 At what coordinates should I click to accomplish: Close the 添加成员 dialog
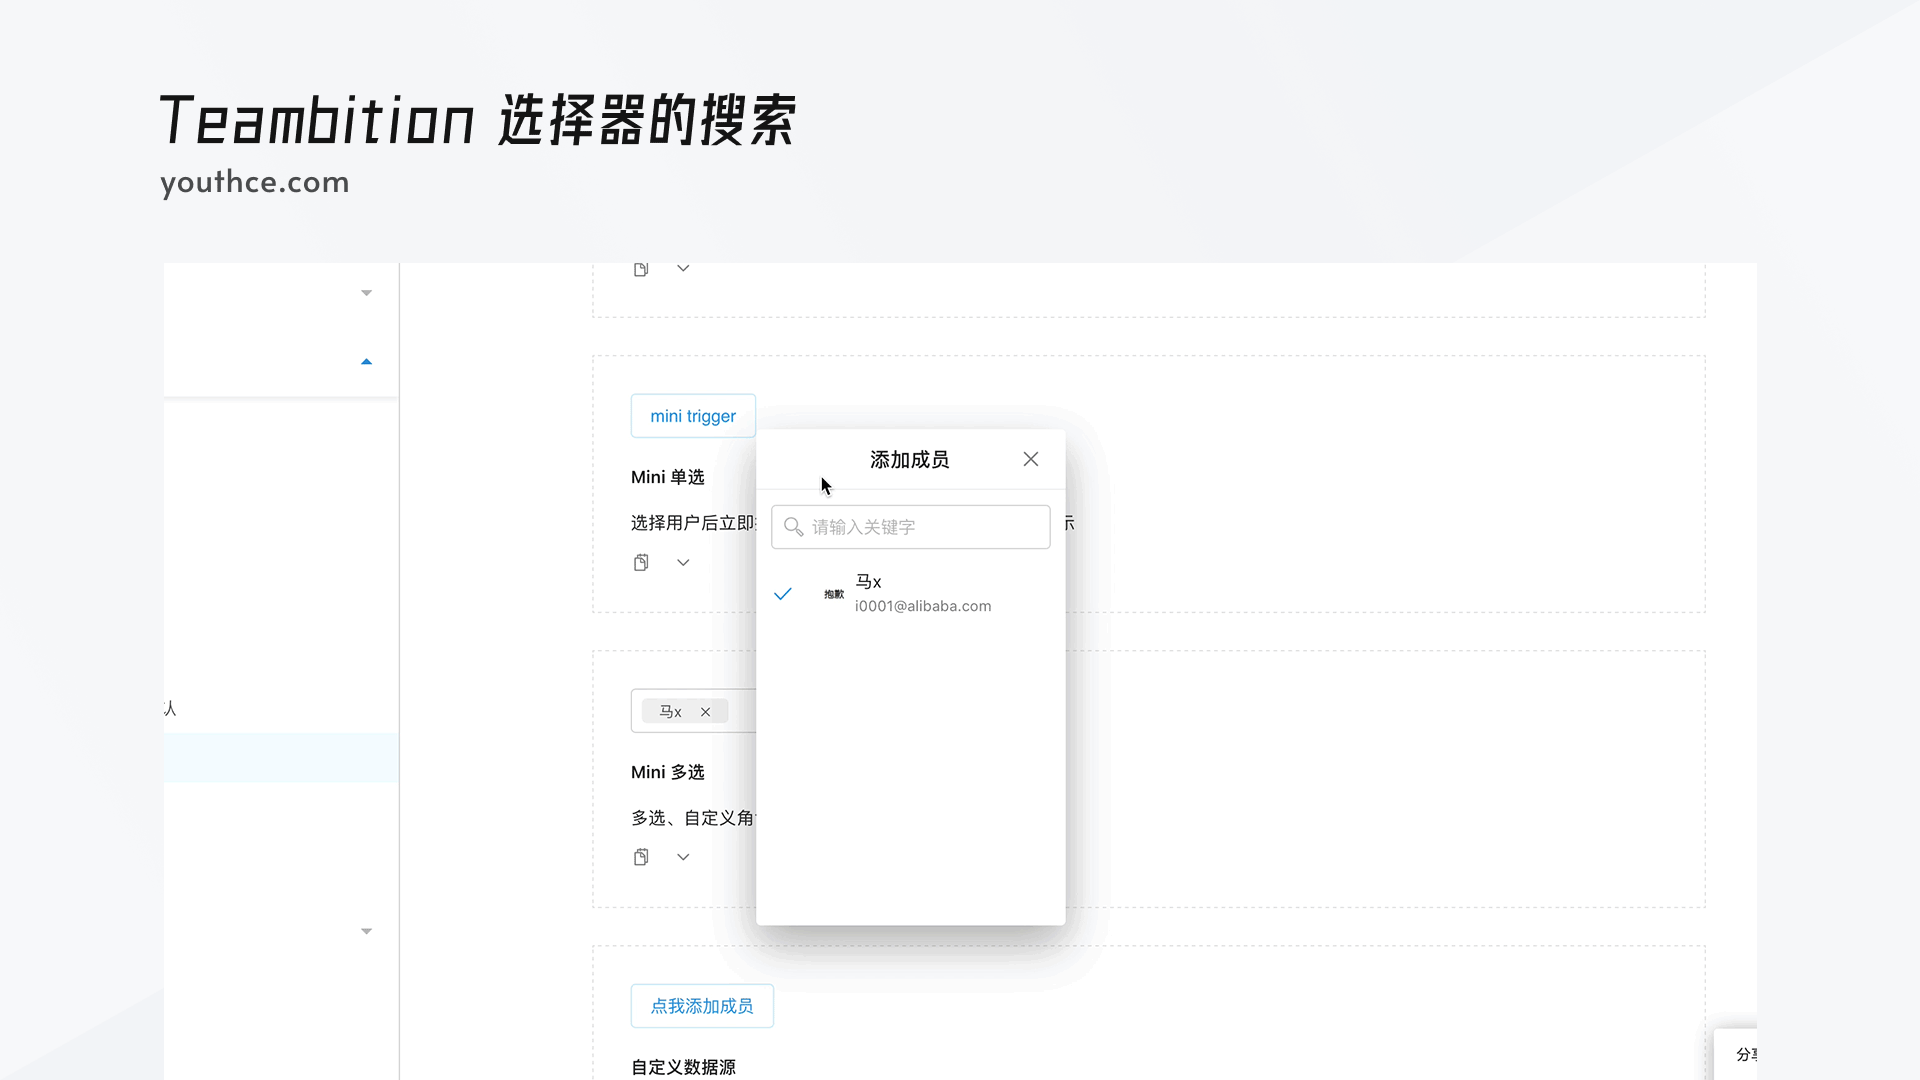click(1031, 459)
